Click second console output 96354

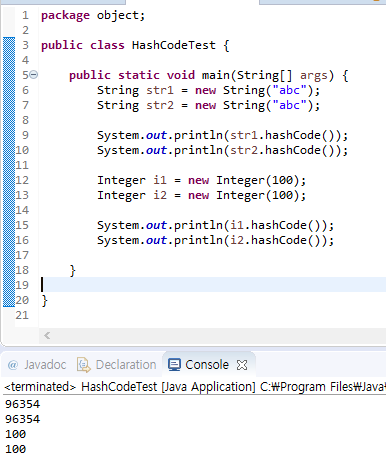[x=23, y=419]
